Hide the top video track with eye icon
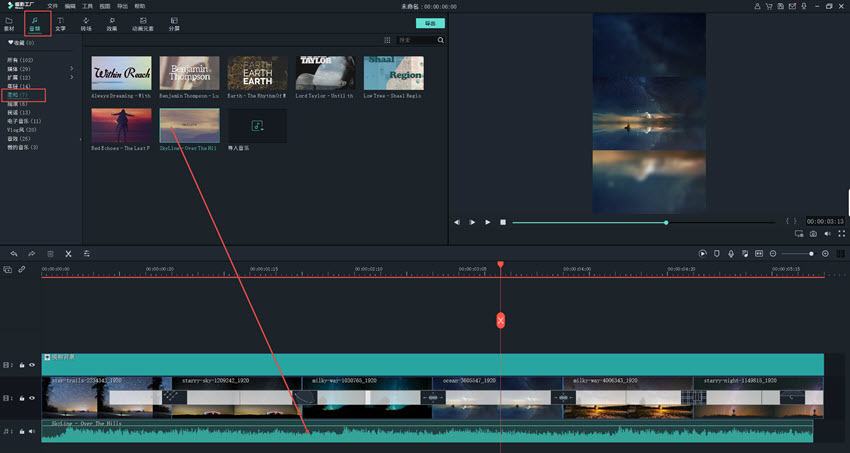The width and height of the screenshot is (850, 453). coord(32,365)
